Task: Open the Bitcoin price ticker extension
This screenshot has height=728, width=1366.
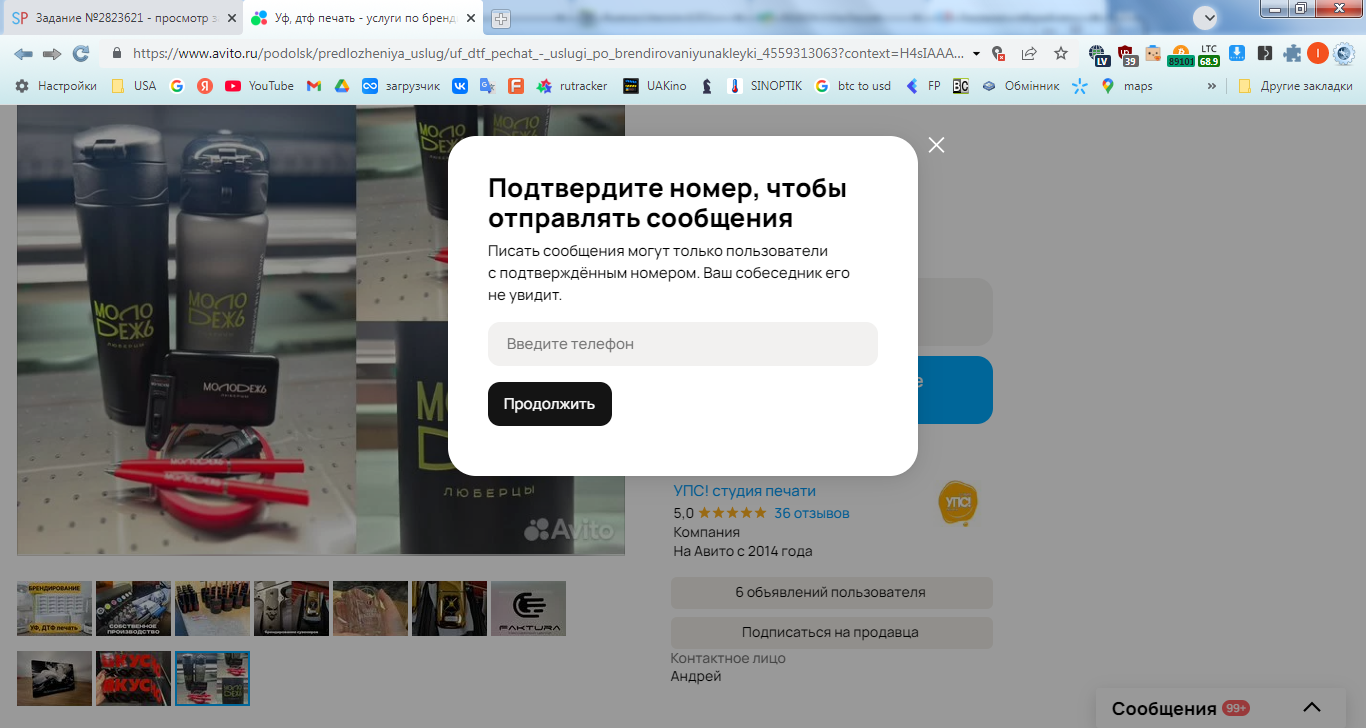Action: (1181, 54)
